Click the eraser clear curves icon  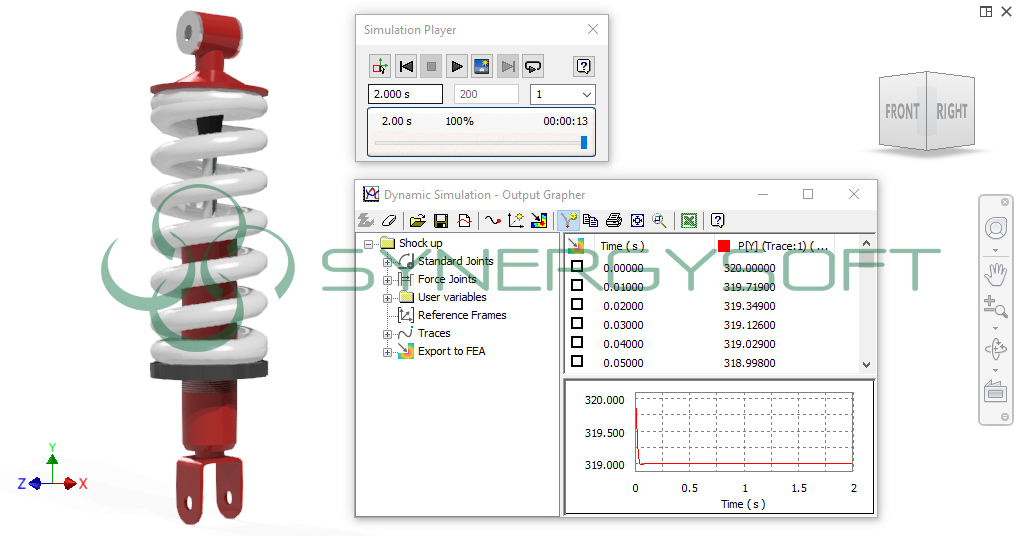389,220
